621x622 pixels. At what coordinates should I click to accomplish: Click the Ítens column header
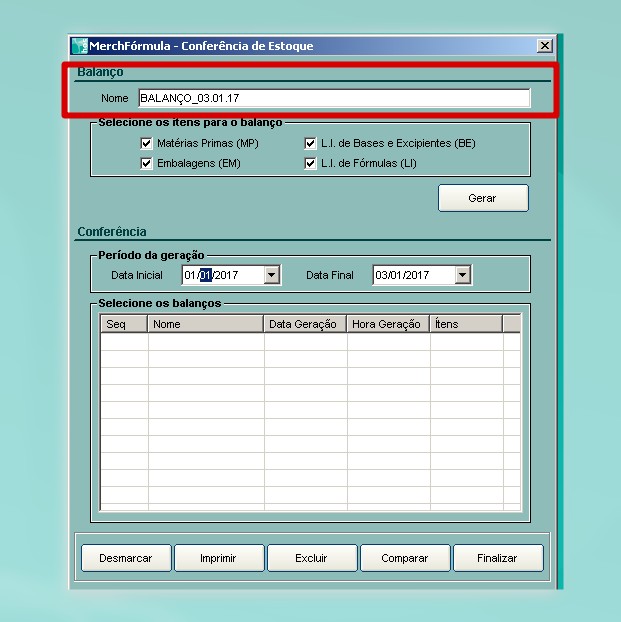coord(465,324)
